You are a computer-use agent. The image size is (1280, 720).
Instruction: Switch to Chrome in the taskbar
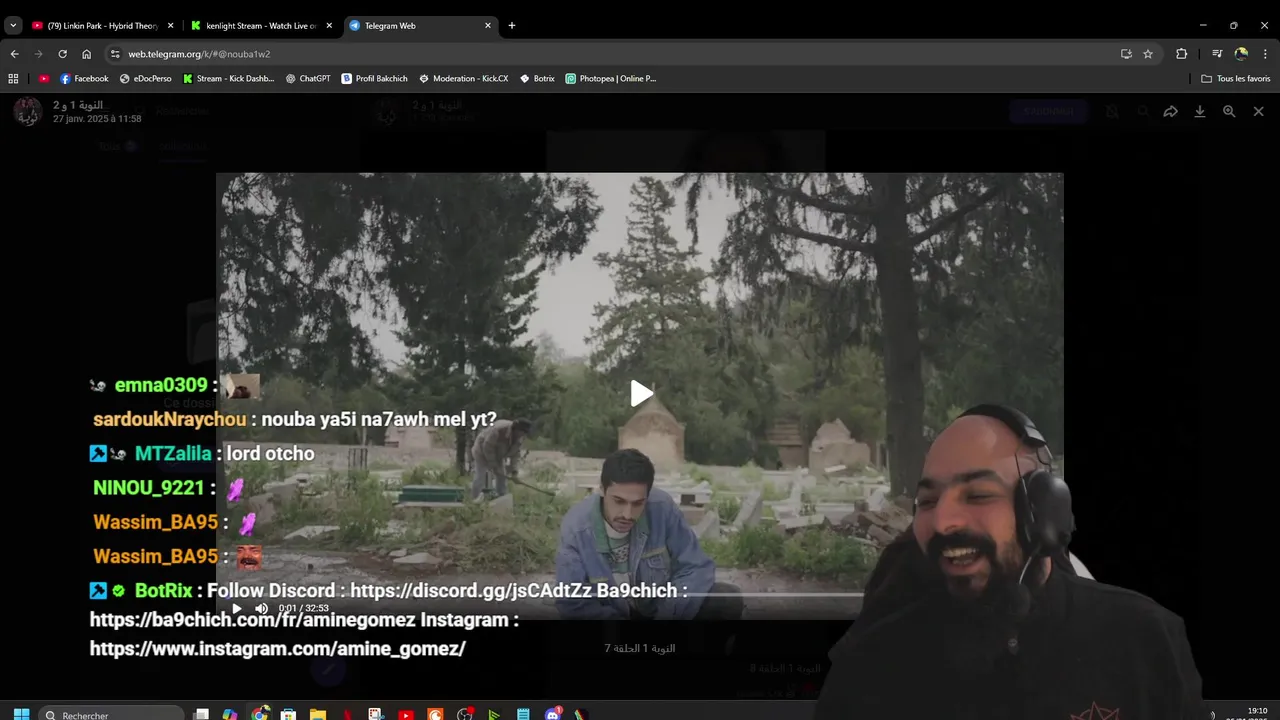(260, 715)
